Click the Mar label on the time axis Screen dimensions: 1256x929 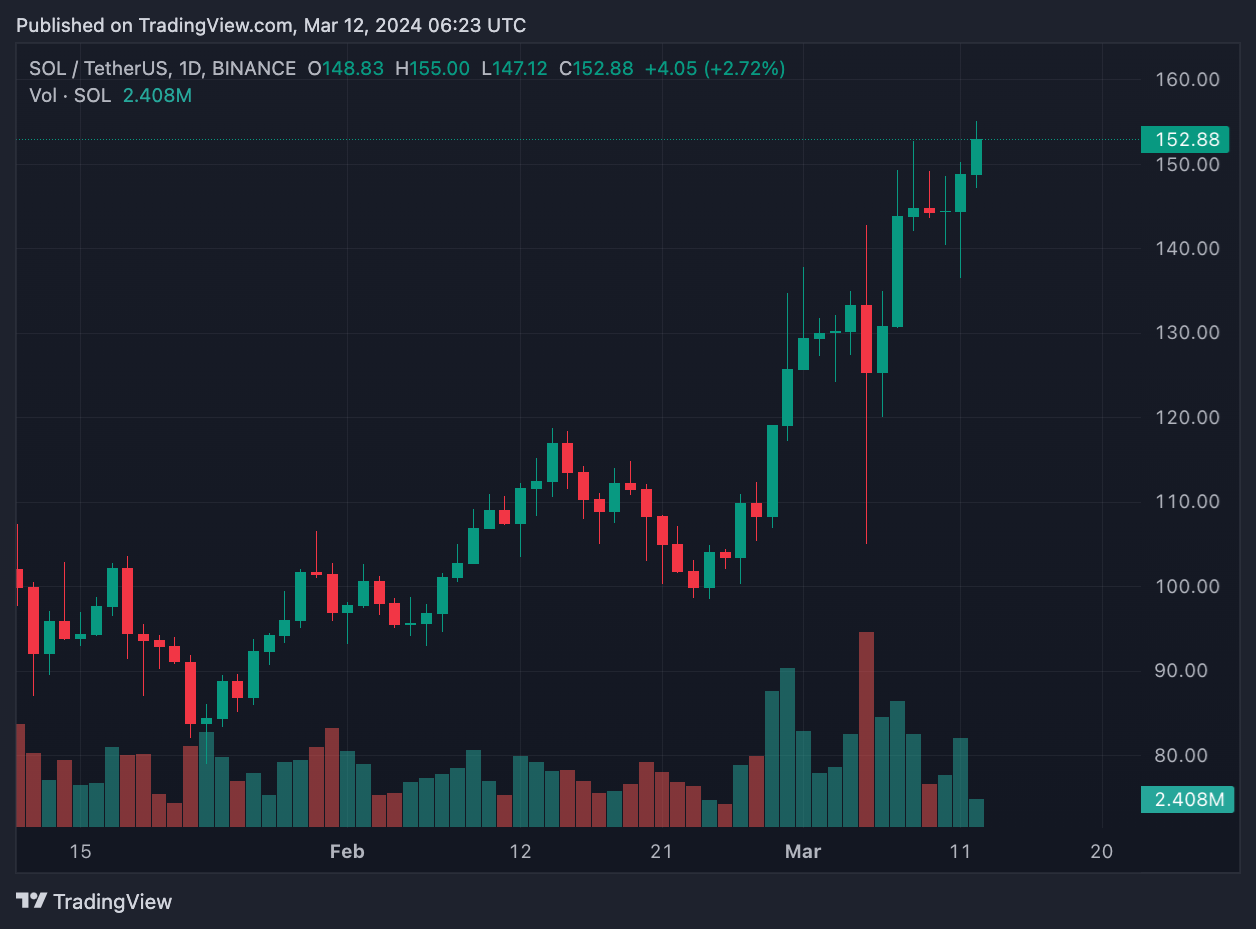pyautogui.click(x=803, y=852)
